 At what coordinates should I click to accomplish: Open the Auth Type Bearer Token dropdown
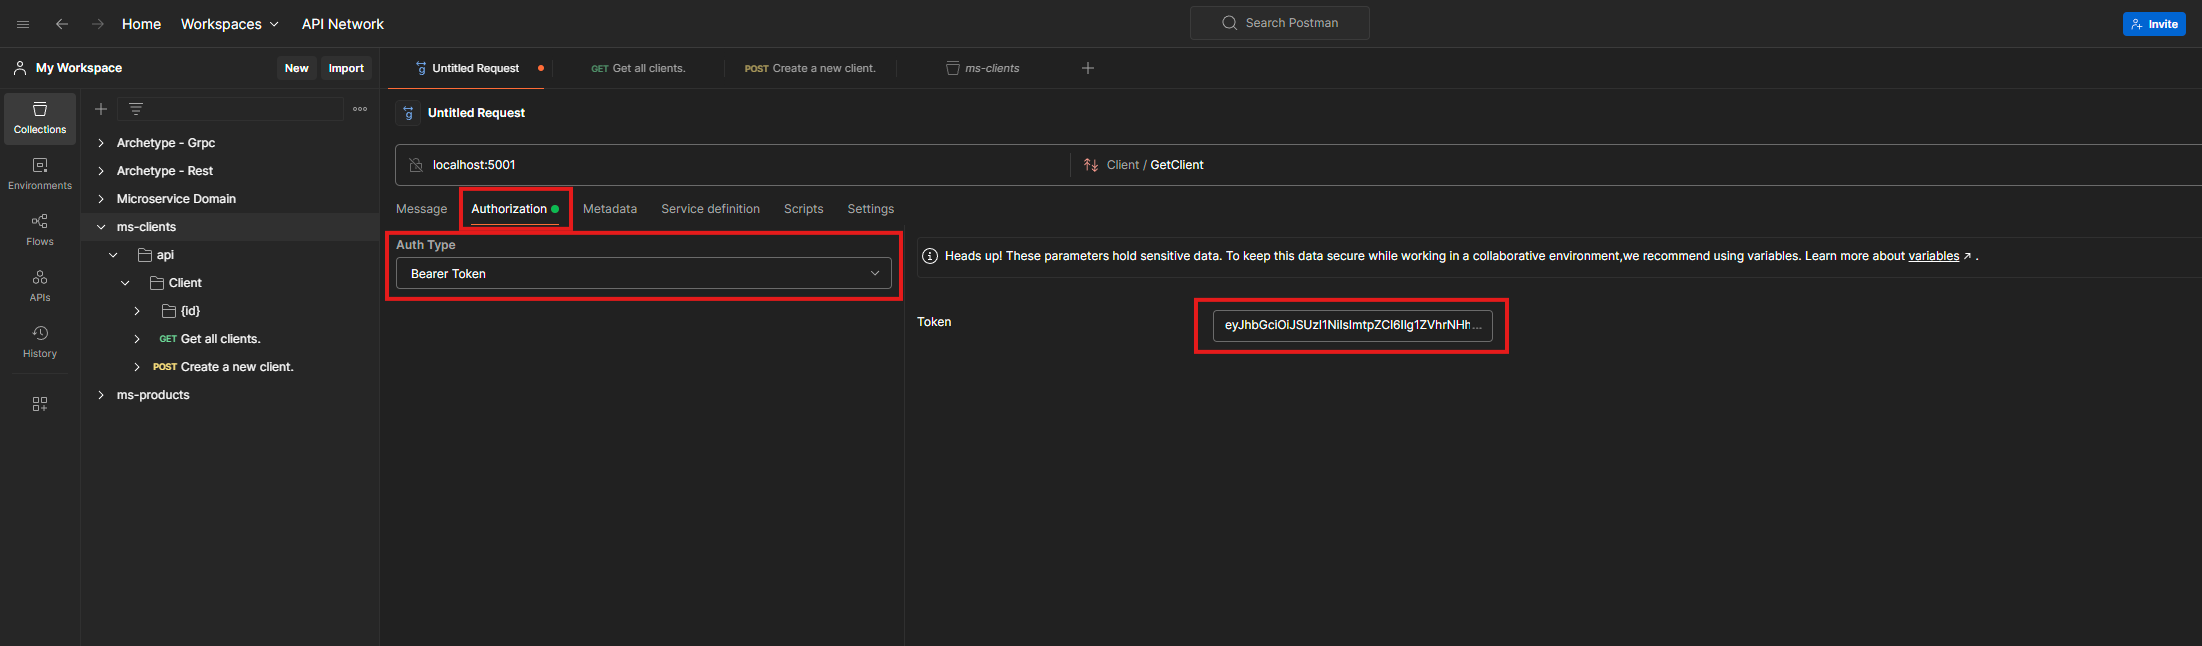[644, 273]
